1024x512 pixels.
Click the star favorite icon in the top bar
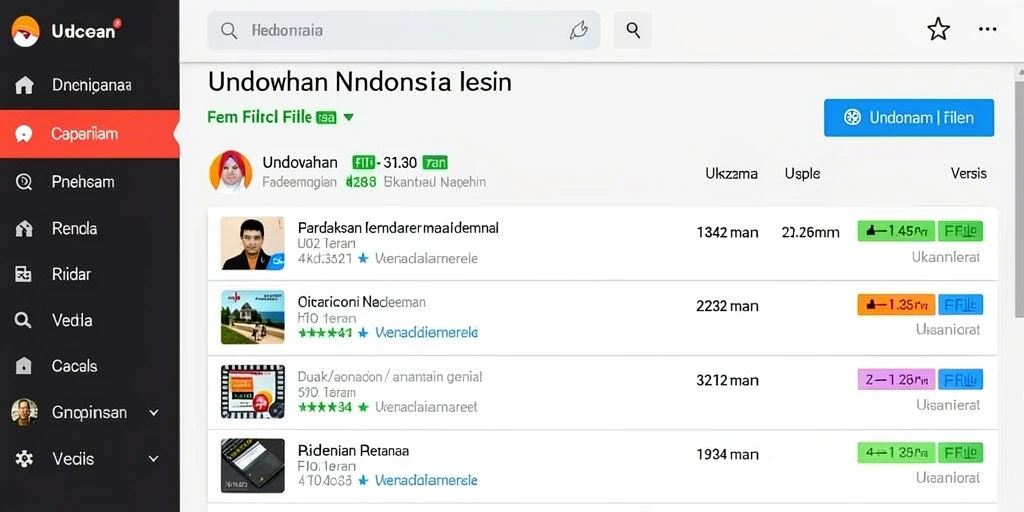[x=938, y=29]
